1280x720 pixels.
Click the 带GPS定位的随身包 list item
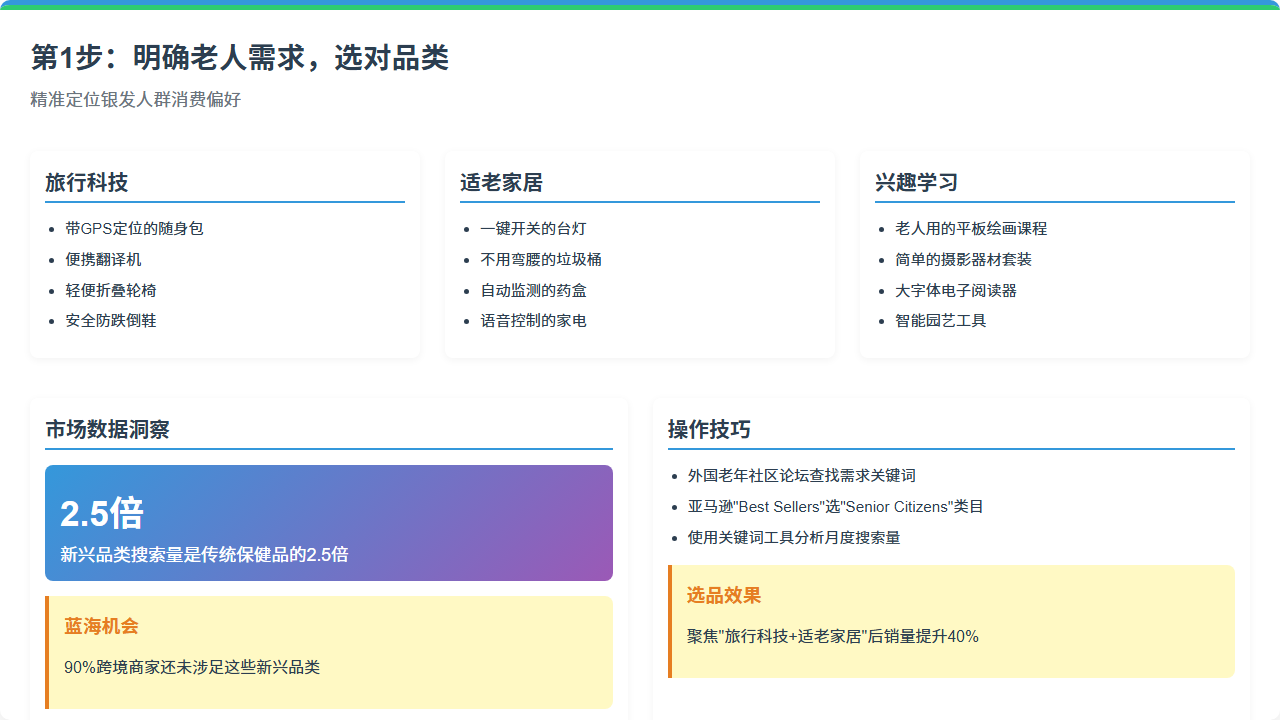click(134, 229)
